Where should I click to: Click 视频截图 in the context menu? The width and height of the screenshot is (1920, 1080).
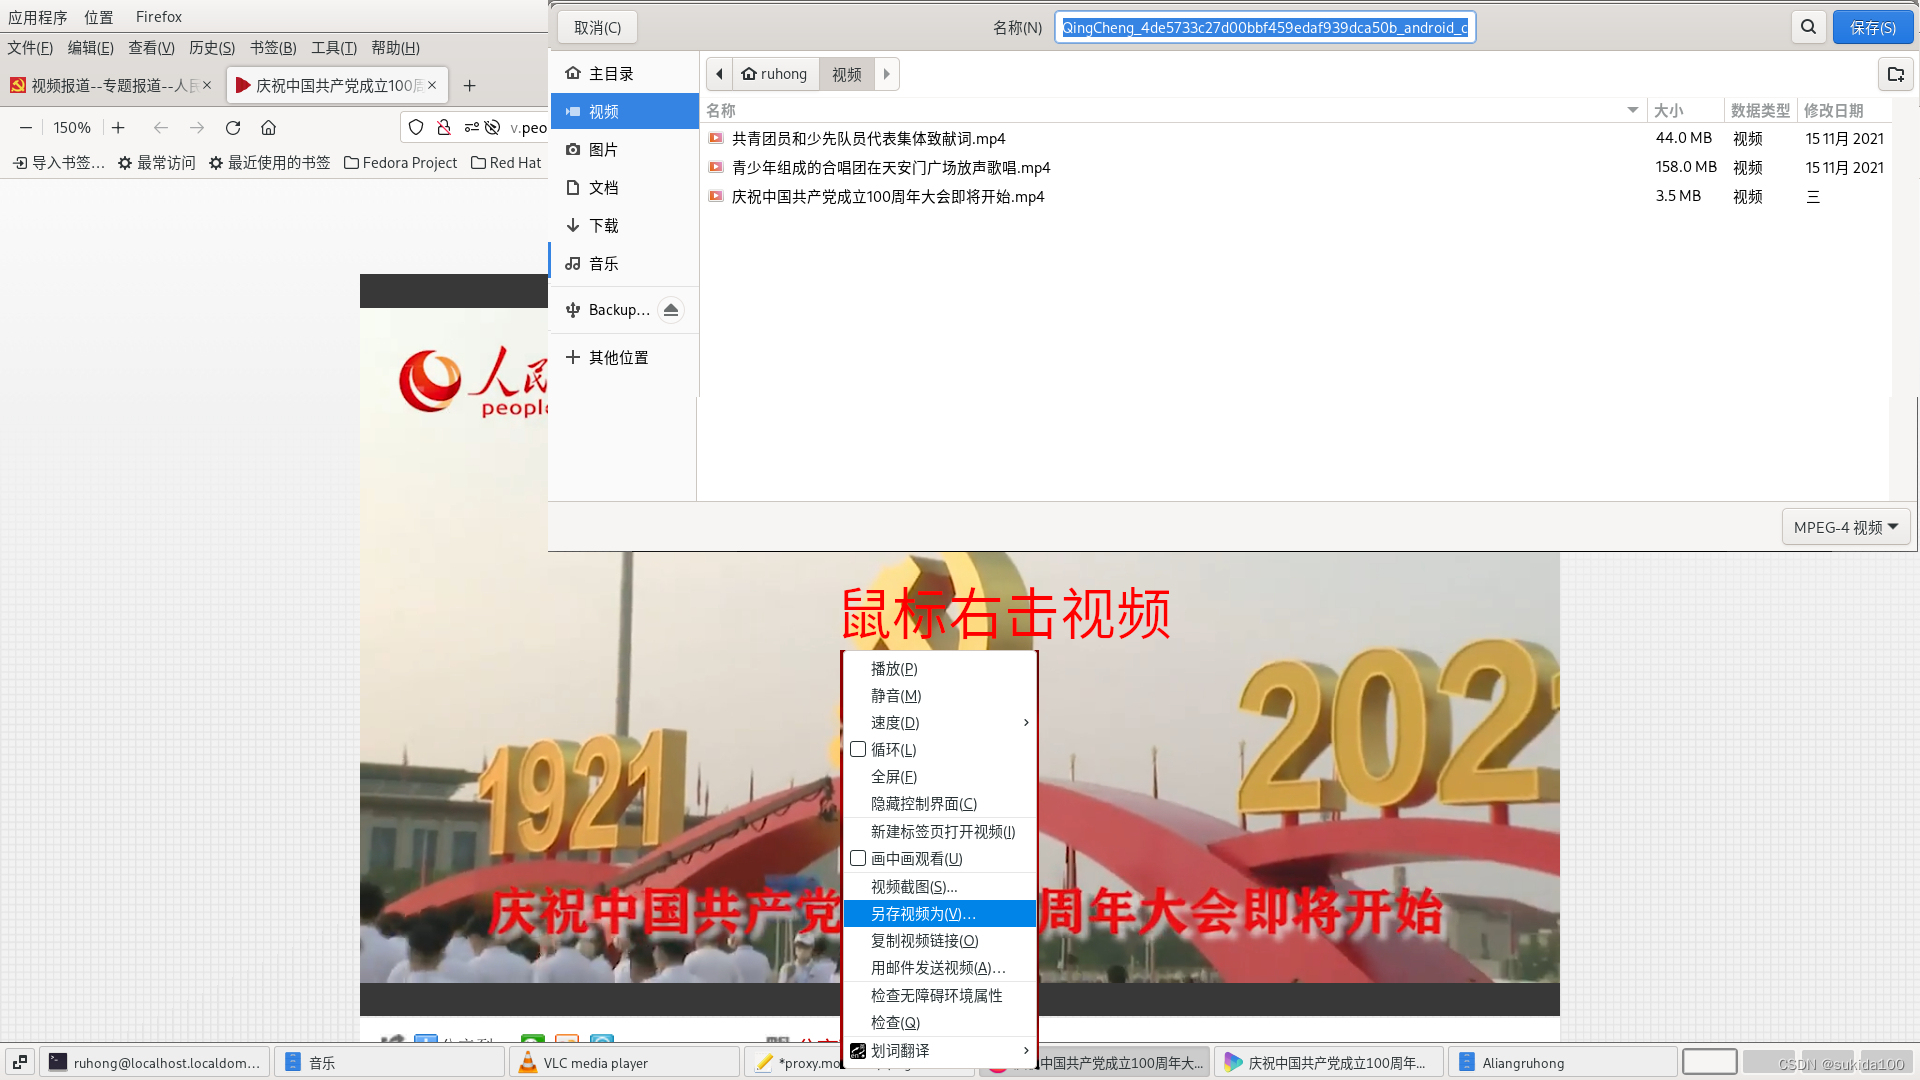(940, 887)
